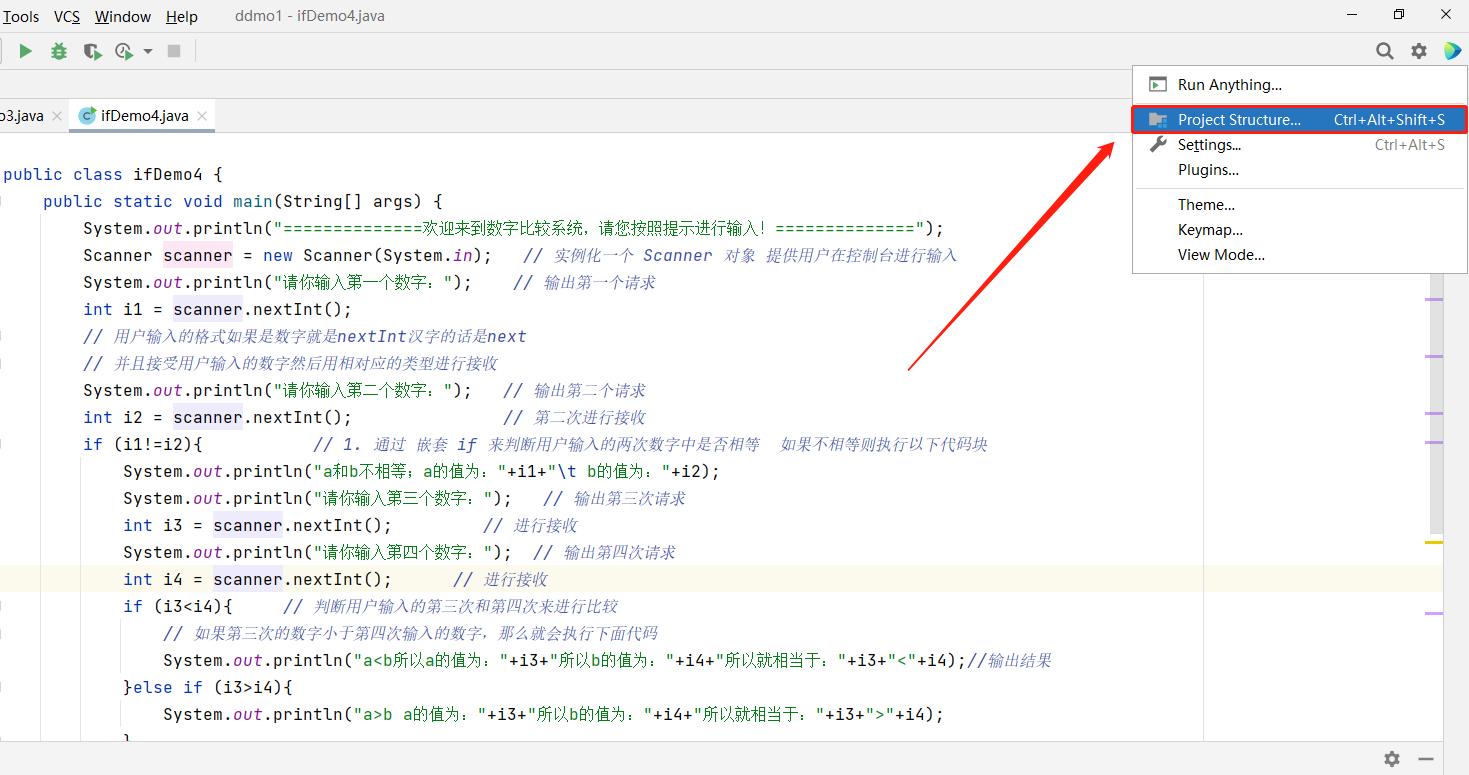1469x775 pixels.
Task: Open the VCS menu
Action: (67, 16)
